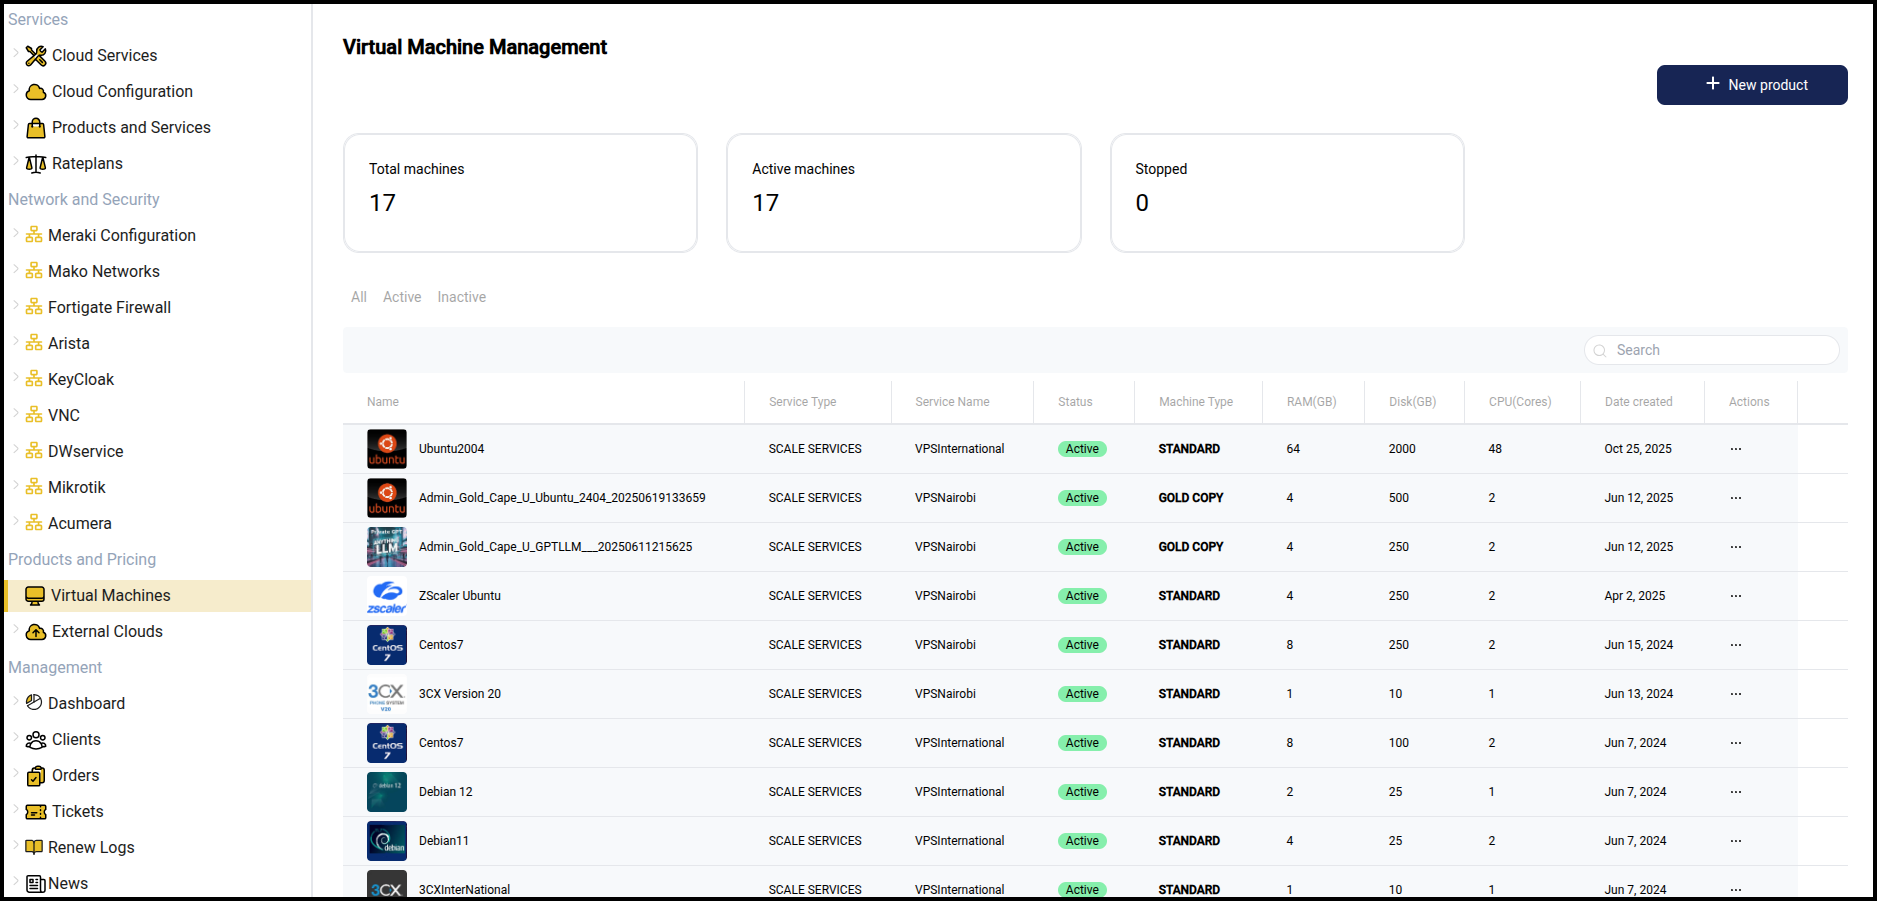Screen dimensions: 1877x901
Task: Click the Arista network icon
Action: pos(34,344)
